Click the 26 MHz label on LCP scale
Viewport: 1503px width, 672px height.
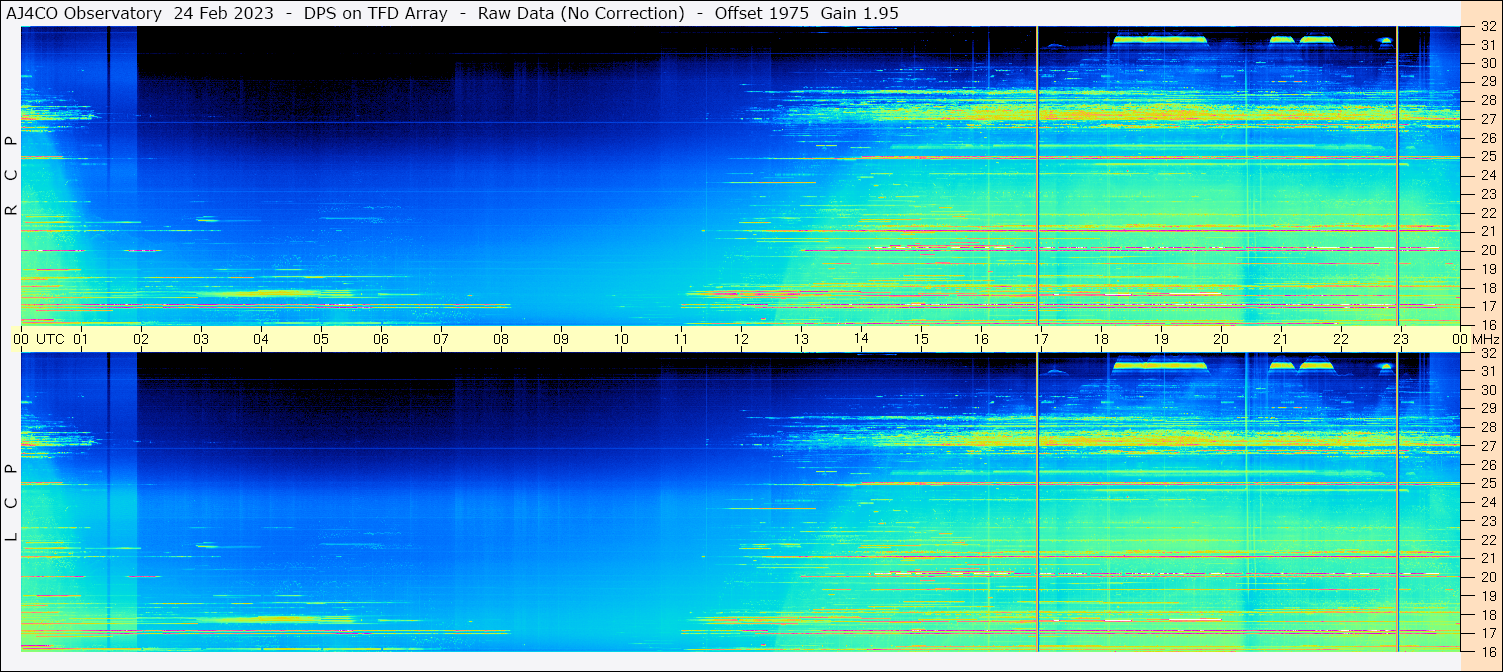tap(1488, 465)
